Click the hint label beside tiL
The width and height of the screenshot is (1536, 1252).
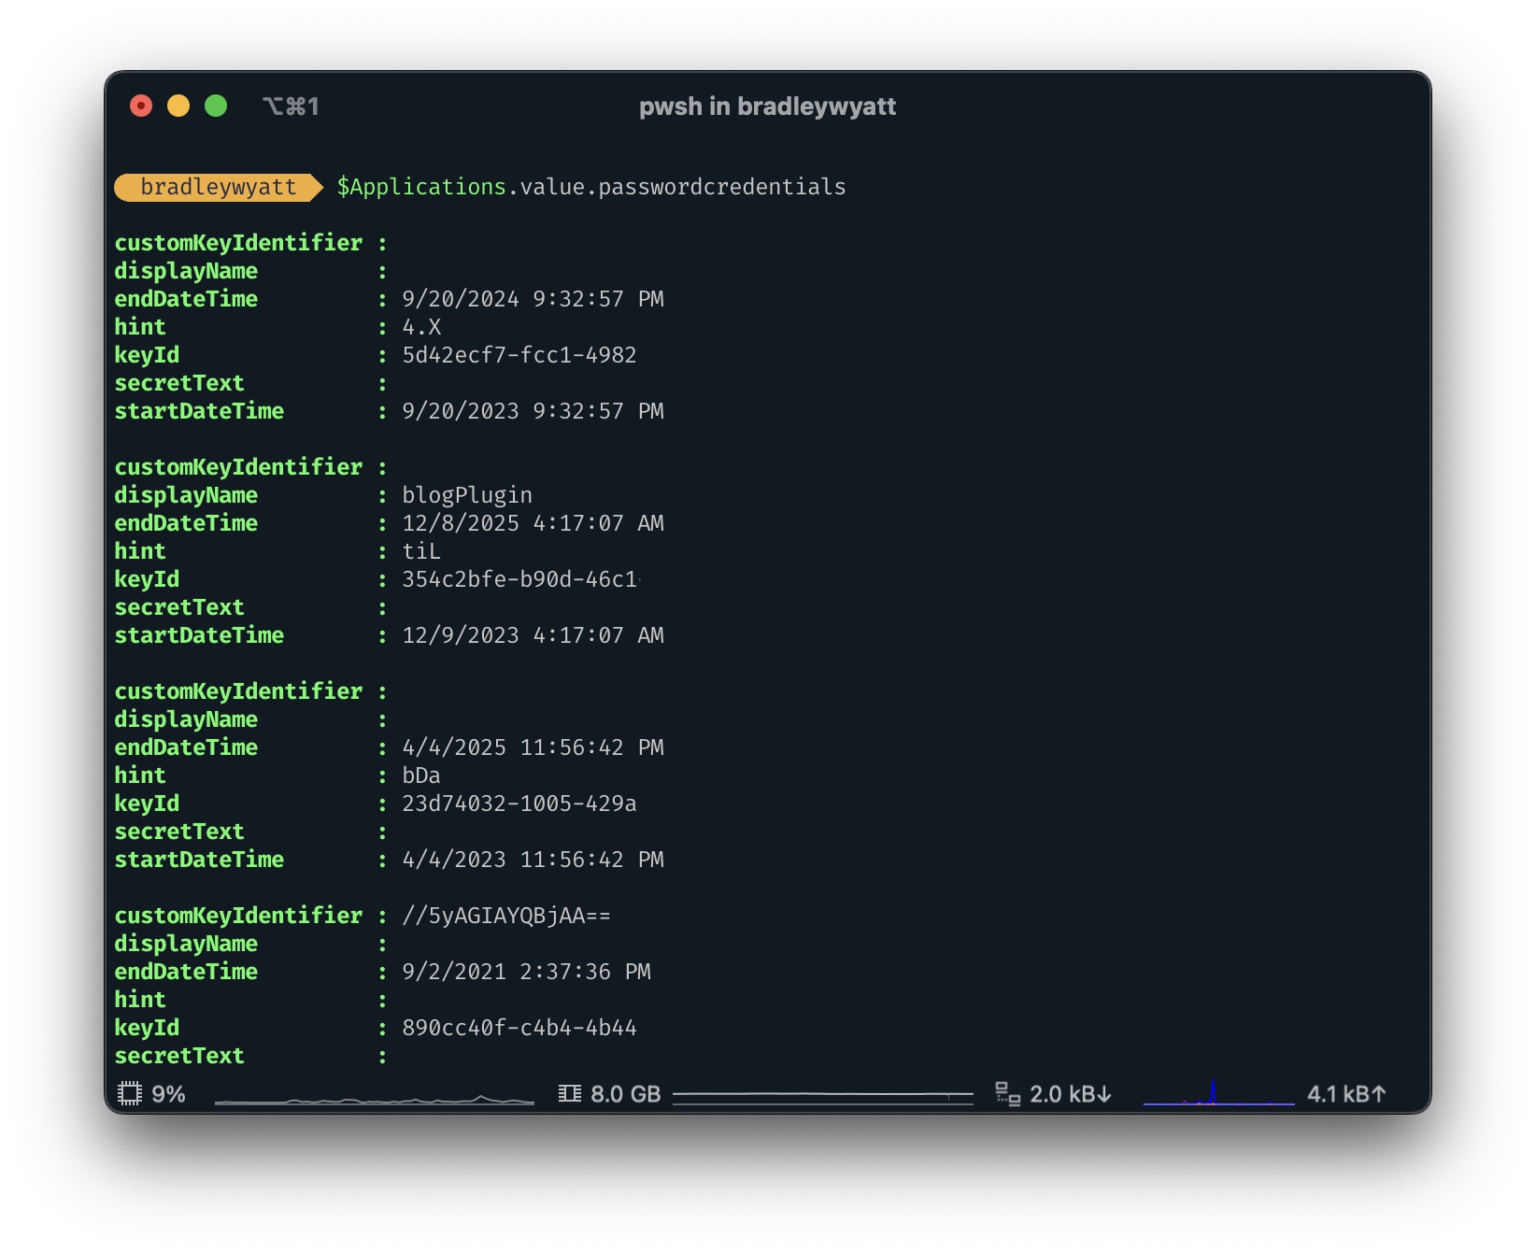[140, 551]
